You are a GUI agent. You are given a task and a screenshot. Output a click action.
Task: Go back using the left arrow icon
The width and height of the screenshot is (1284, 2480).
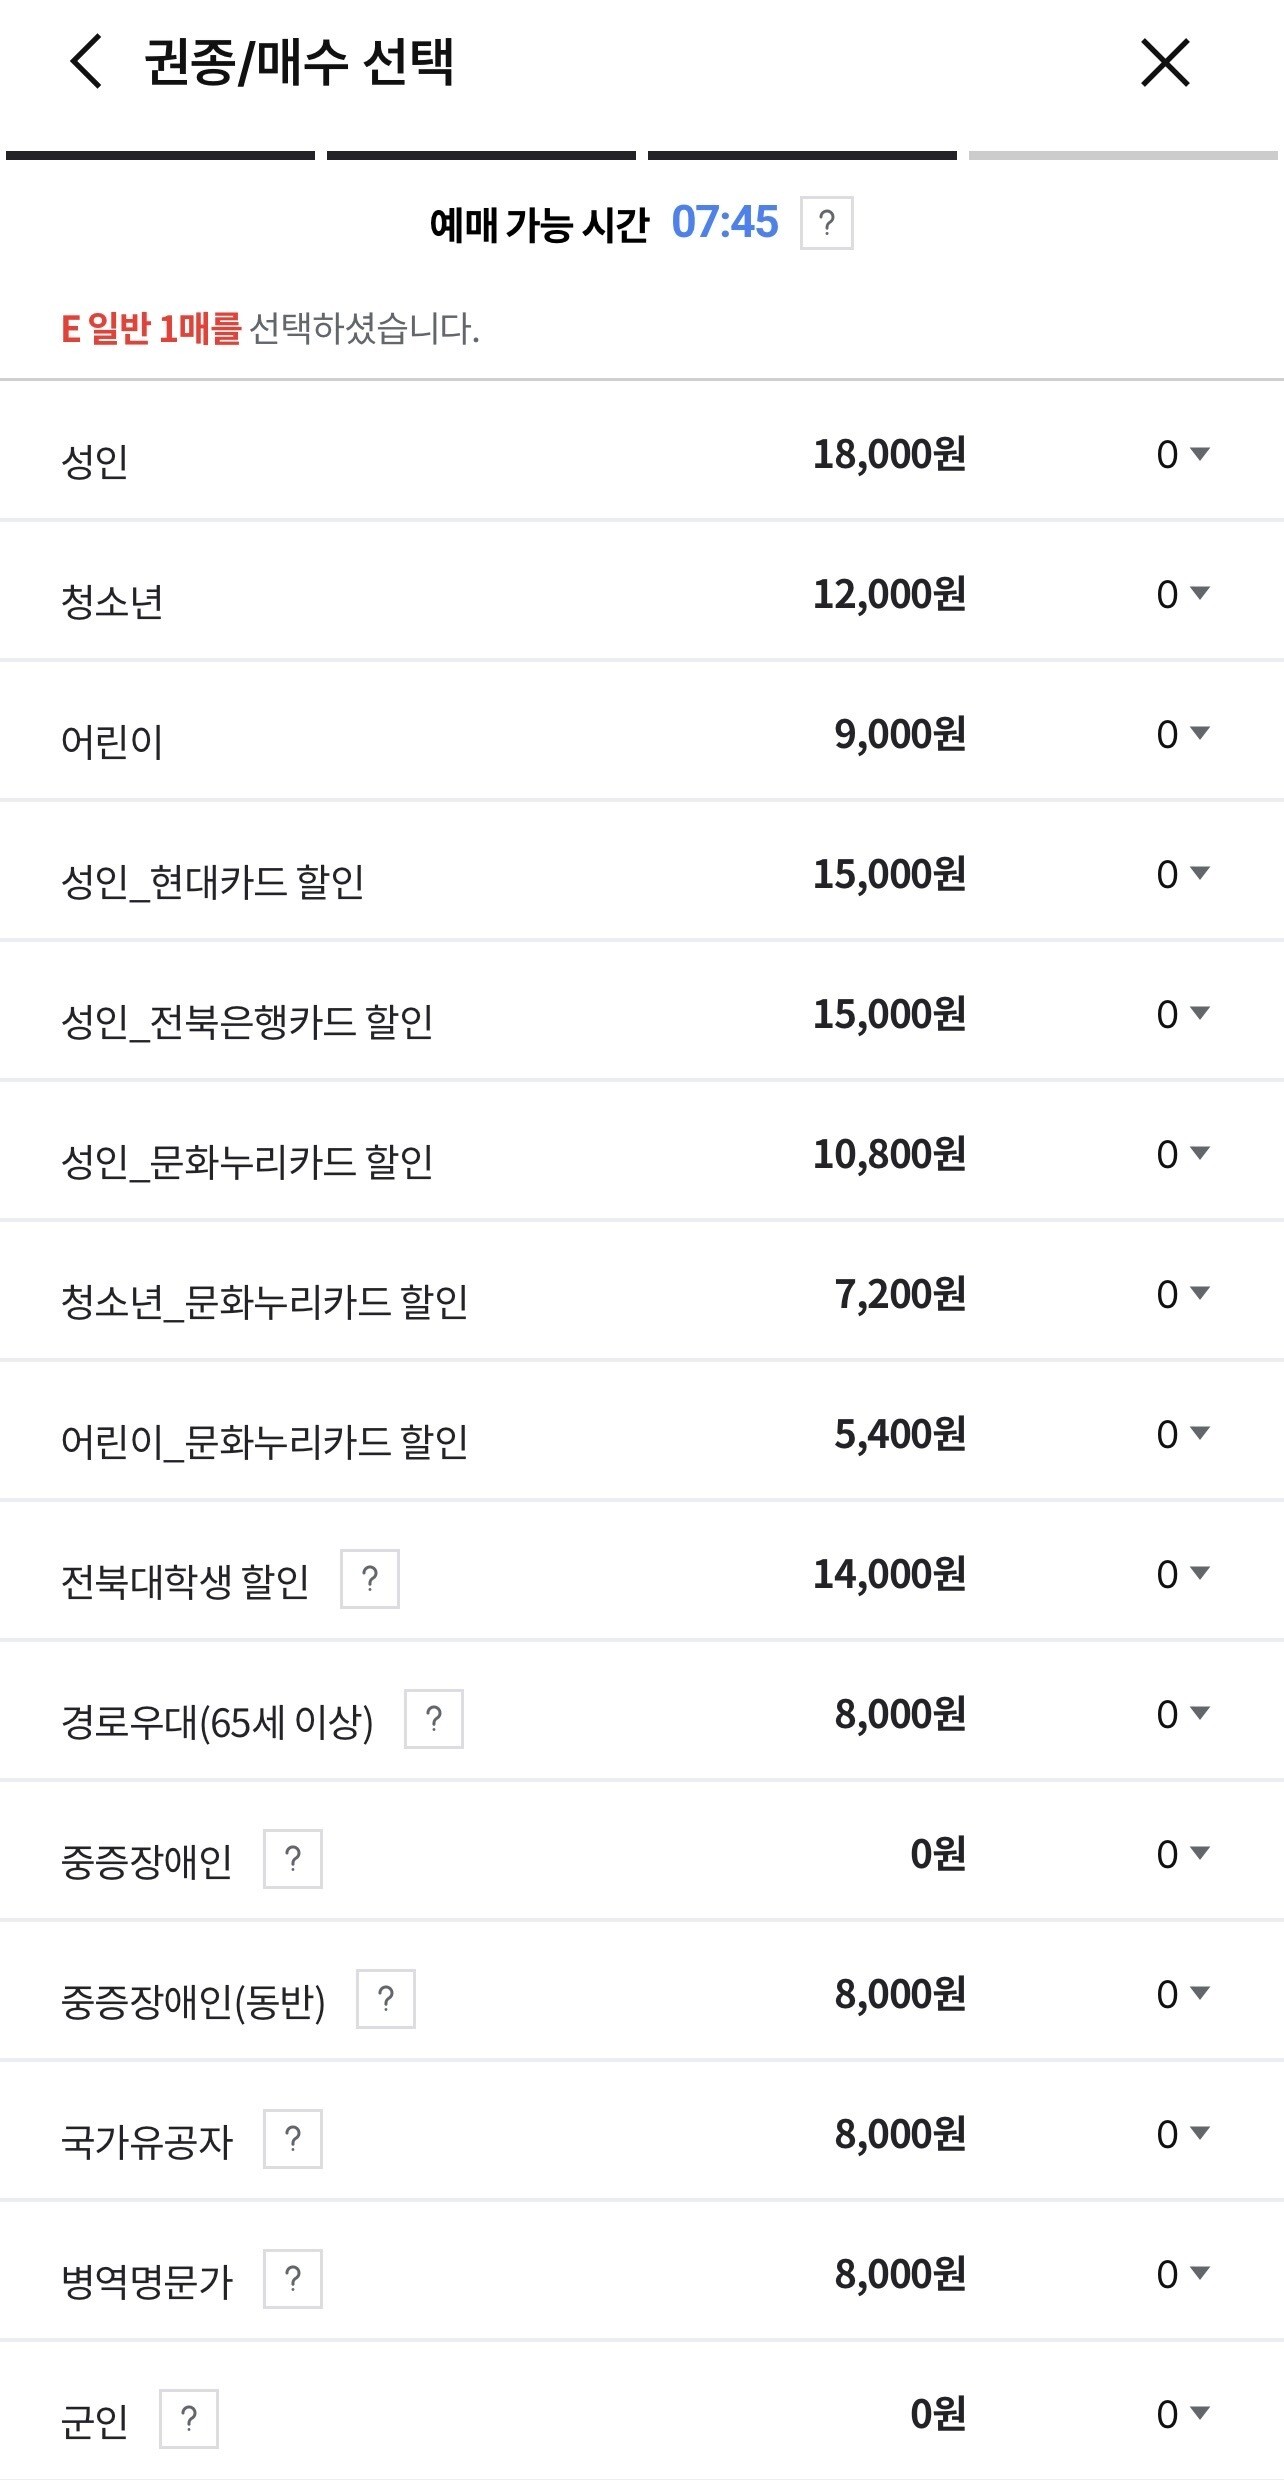coord(86,62)
